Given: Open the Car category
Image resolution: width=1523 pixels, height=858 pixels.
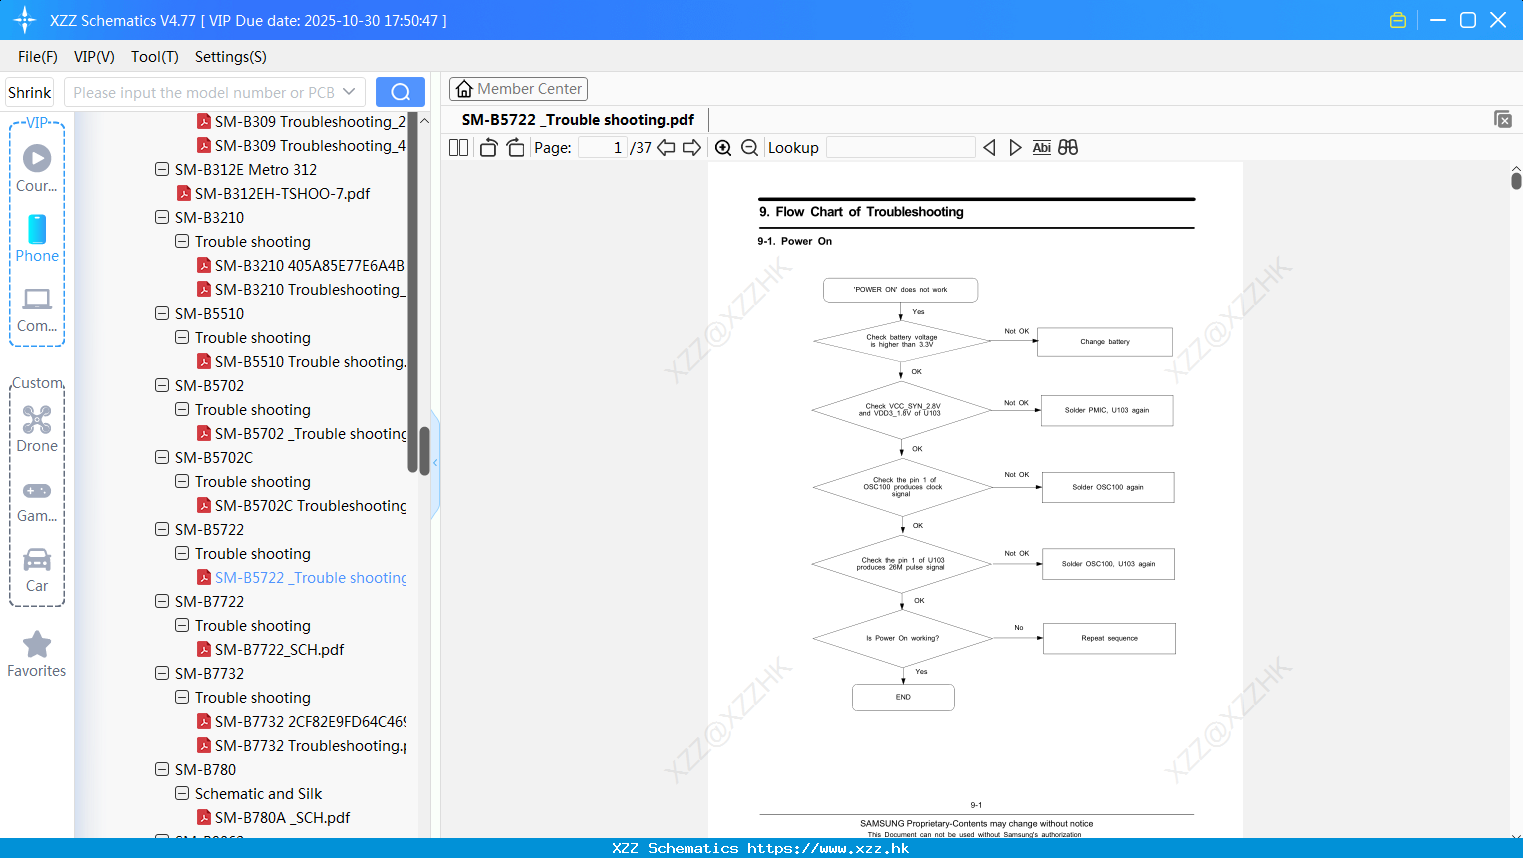Looking at the screenshot, I should click(x=37, y=570).
